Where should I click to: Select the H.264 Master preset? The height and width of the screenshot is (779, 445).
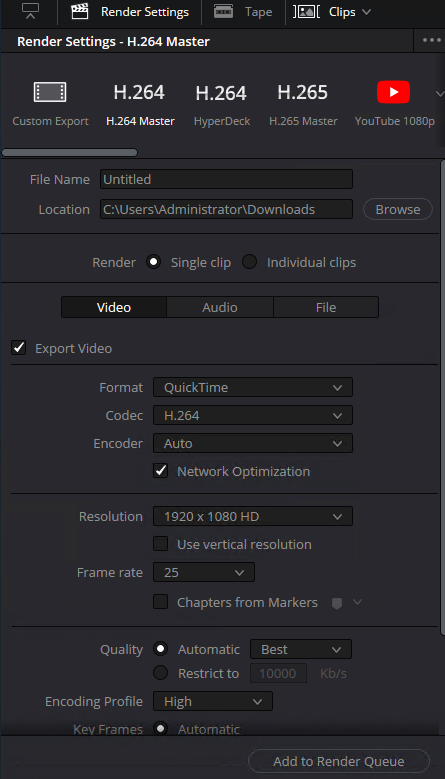140,104
